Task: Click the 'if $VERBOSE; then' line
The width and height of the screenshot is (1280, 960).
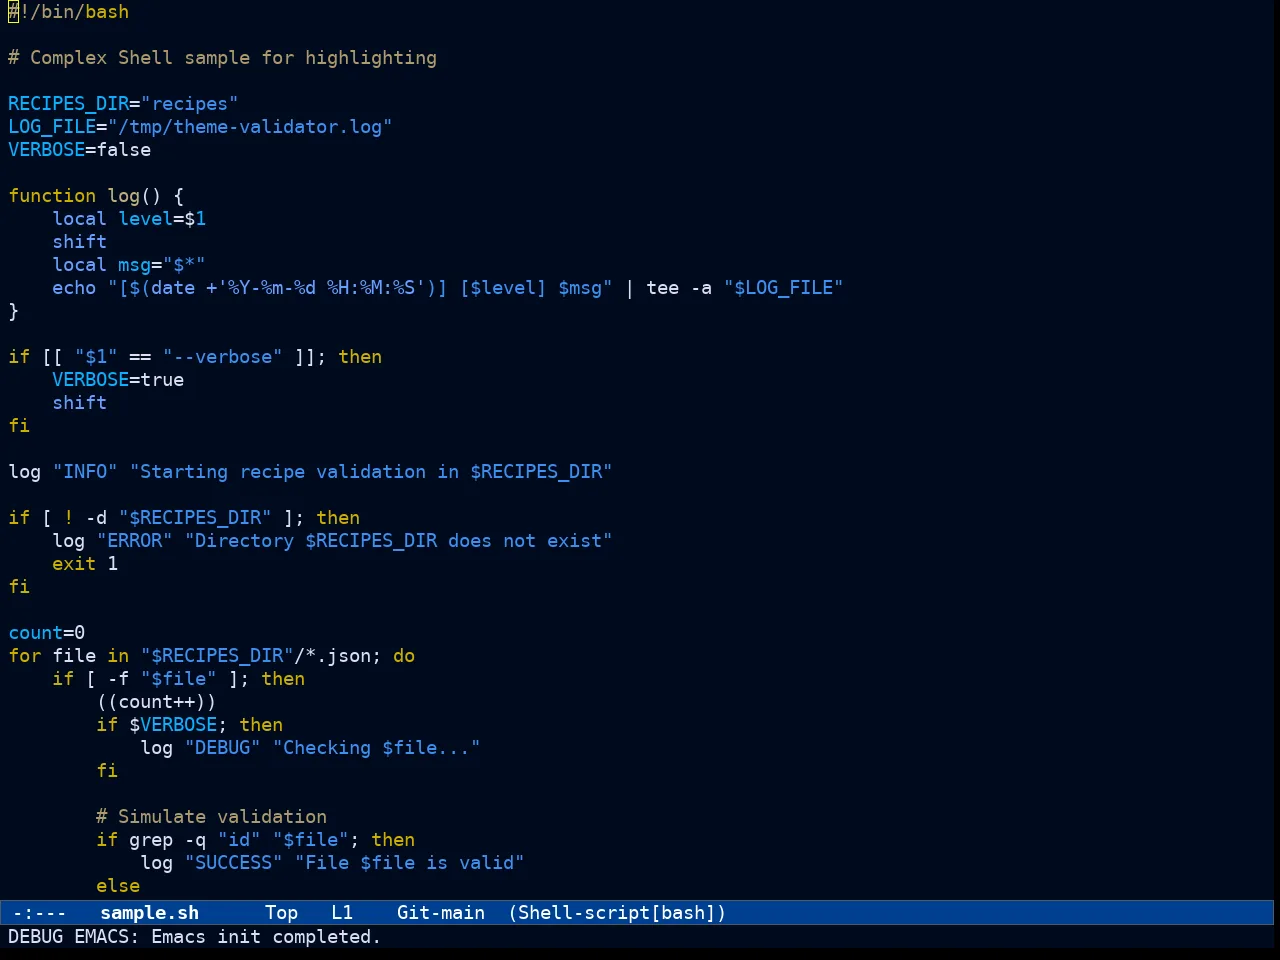Action: coord(190,725)
